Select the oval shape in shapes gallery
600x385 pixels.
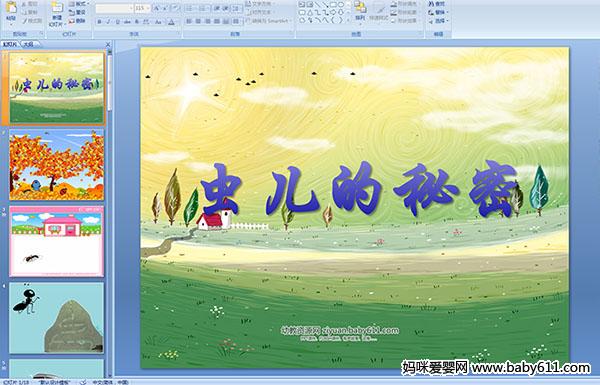pyautogui.click(x=340, y=4)
